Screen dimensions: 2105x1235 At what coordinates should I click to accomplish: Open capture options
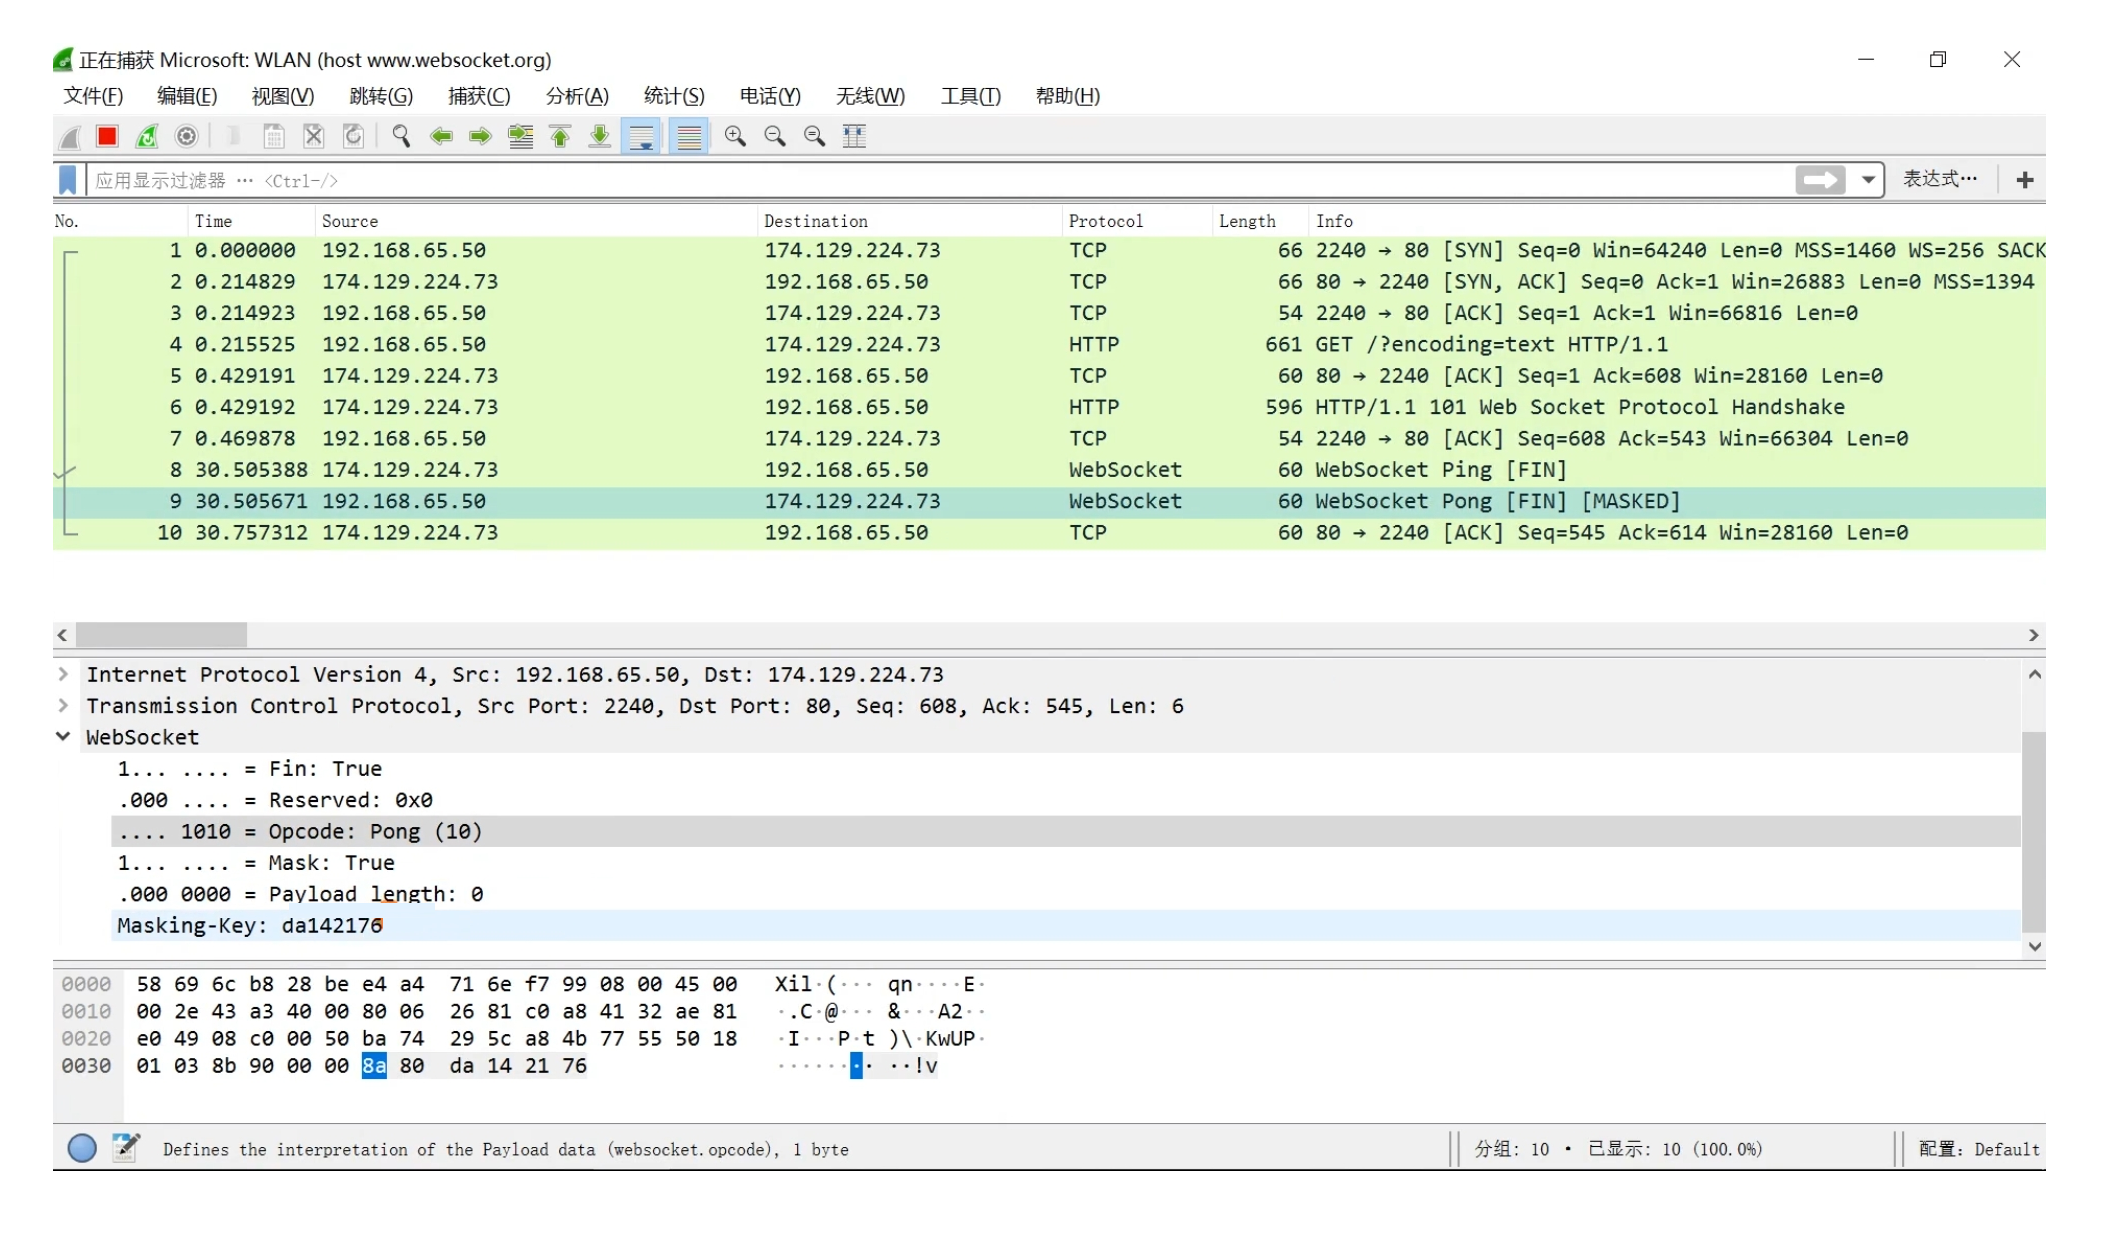click(x=186, y=136)
